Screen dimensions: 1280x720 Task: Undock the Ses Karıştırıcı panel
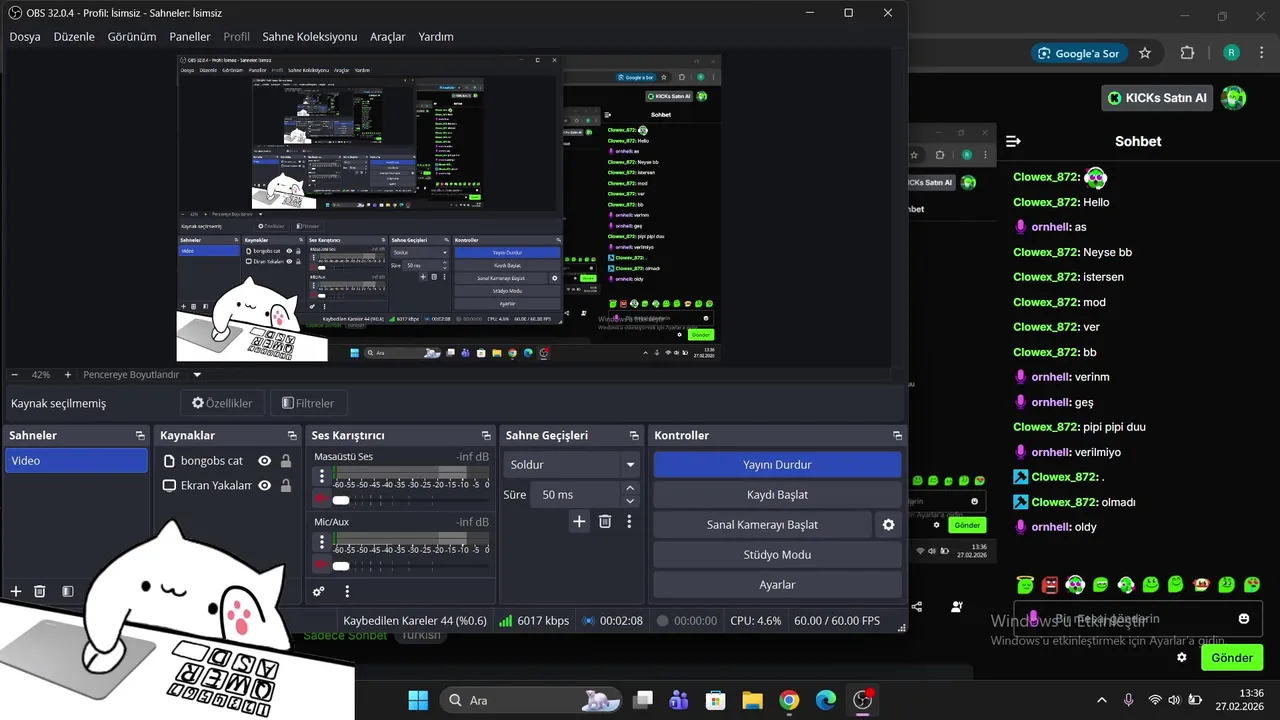tap(486, 436)
